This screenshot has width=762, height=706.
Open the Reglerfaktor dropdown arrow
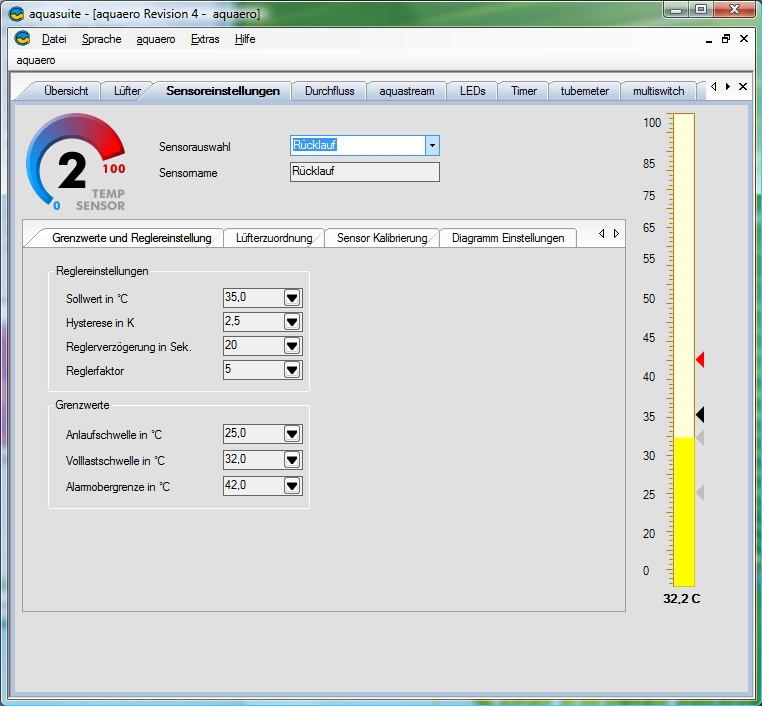(292, 370)
